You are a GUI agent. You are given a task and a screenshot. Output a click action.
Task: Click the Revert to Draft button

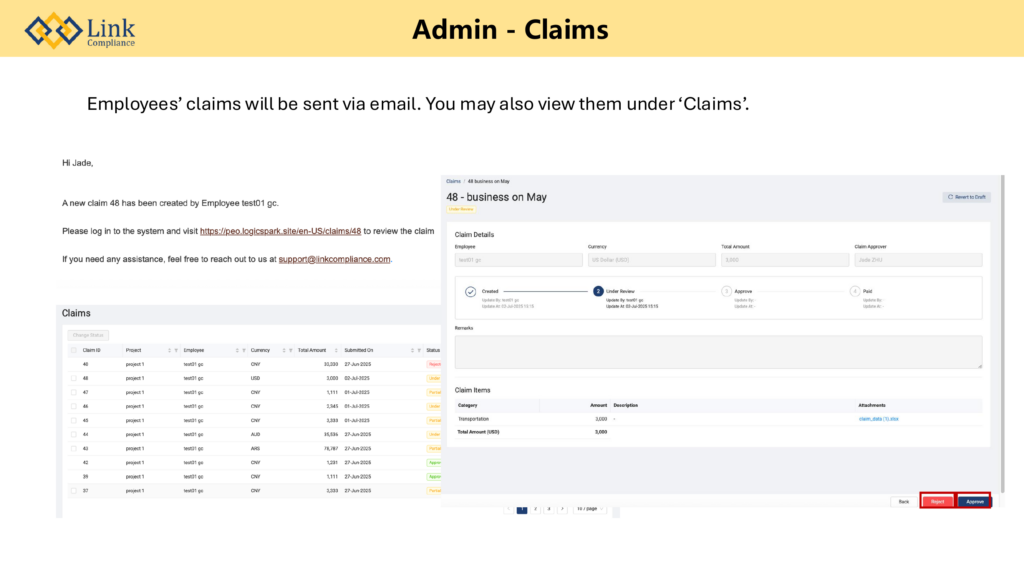click(x=966, y=197)
